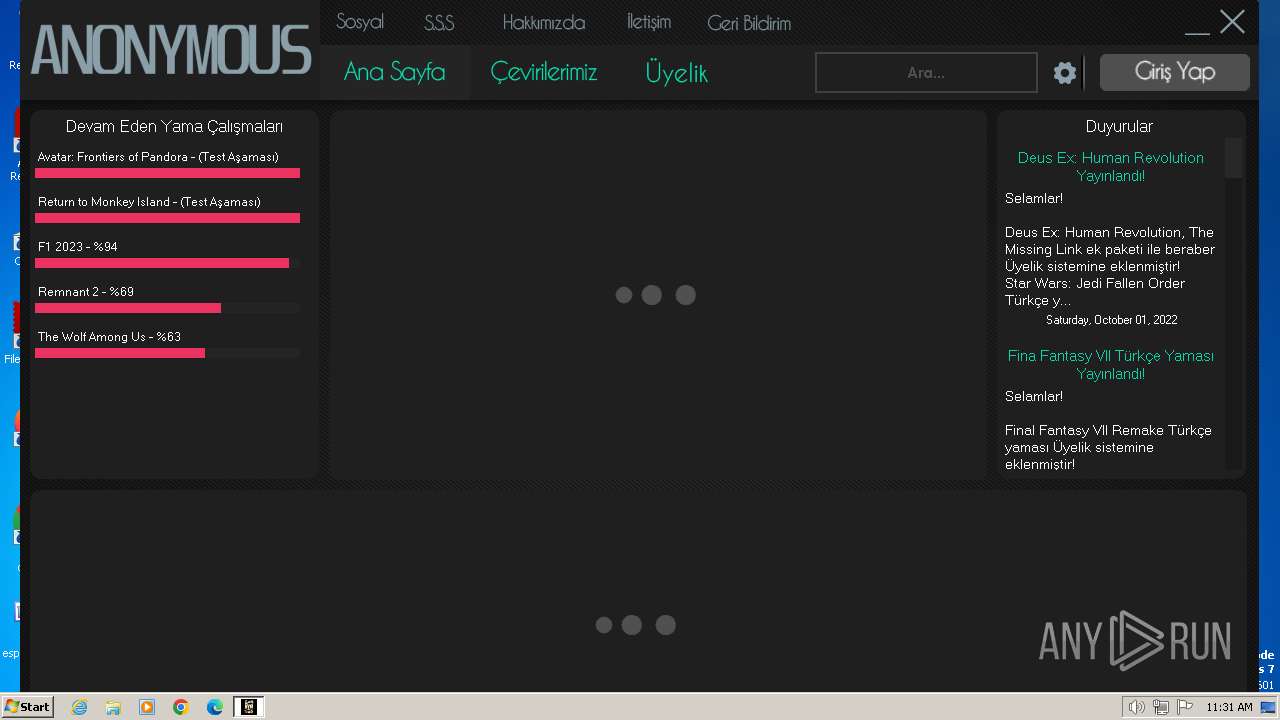Click the ANONYMOUS logo
This screenshot has width=1280, height=720.
(171, 50)
